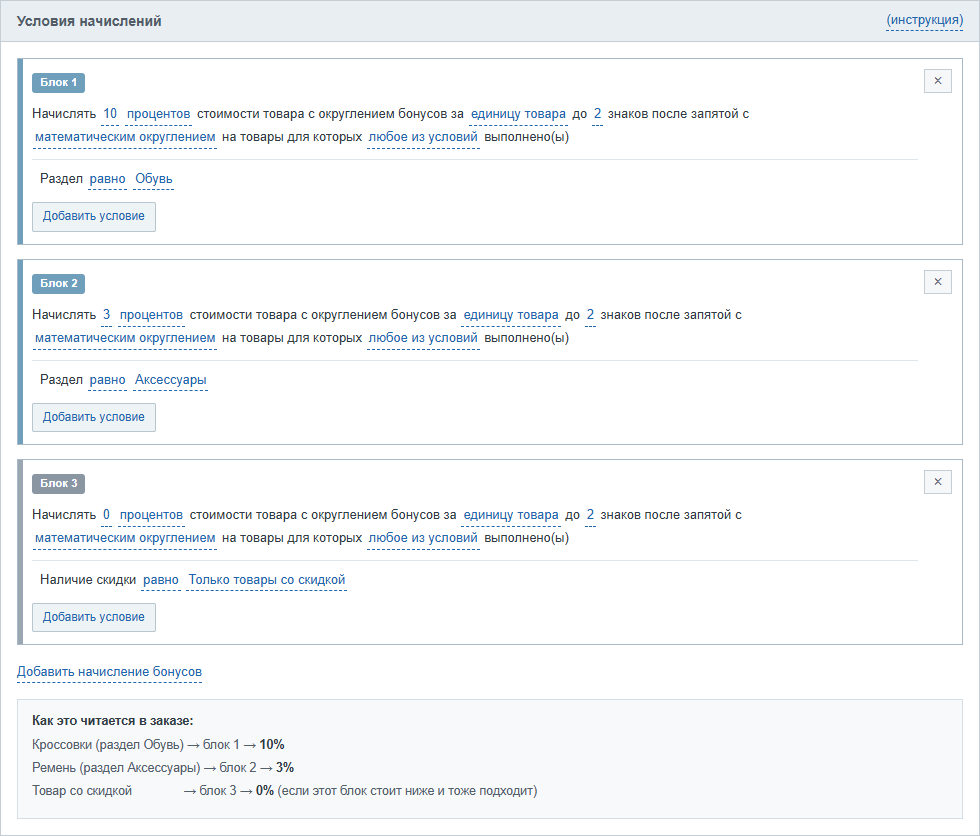The image size is (980, 836).
Task: Change математическим округлением in Блок 3
Action: pos(125,538)
